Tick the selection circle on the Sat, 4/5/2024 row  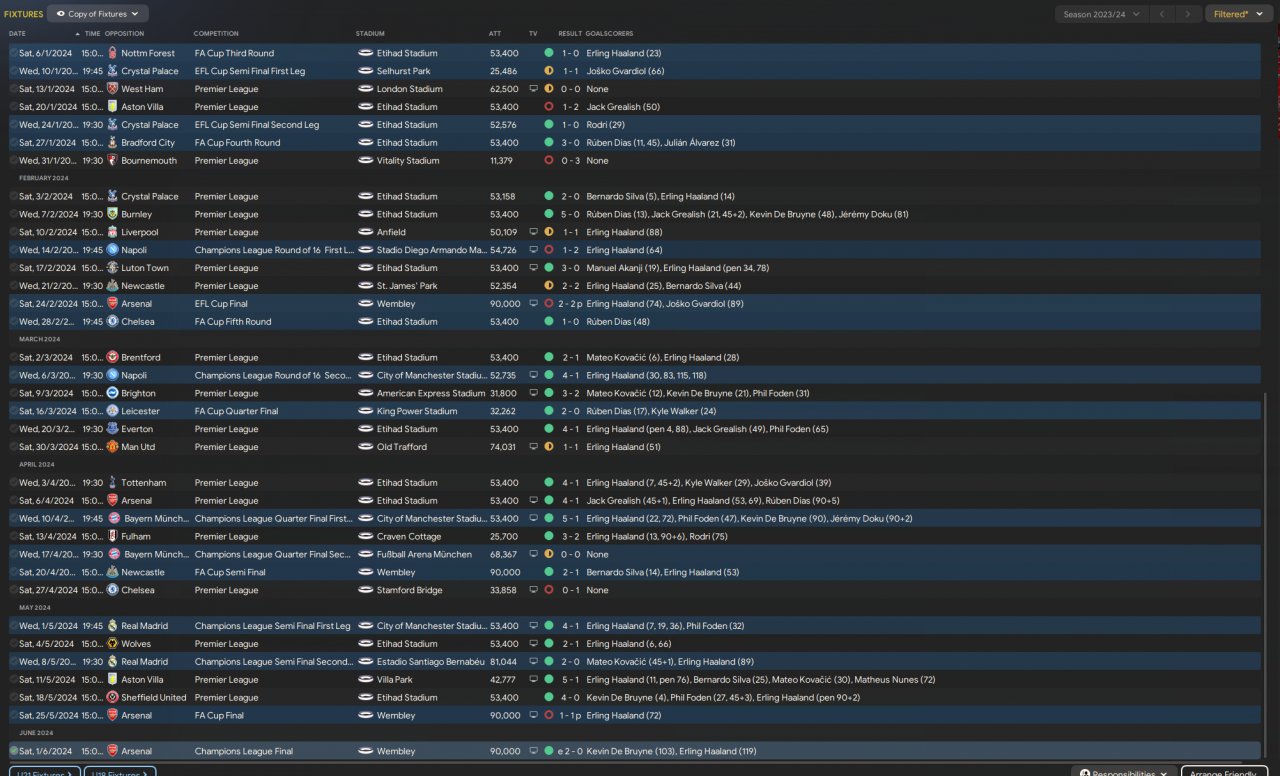point(13,644)
